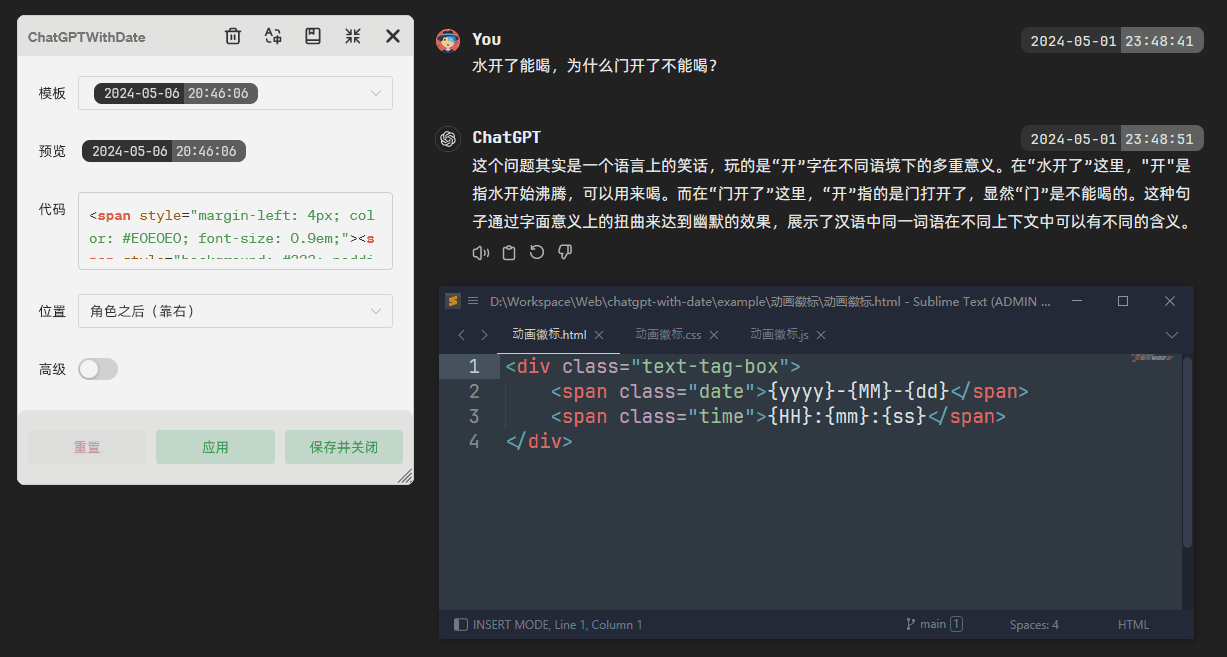Open the Sublime tab list dropdown arrow
The width and height of the screenshot is (1227, 657).
1172,335
